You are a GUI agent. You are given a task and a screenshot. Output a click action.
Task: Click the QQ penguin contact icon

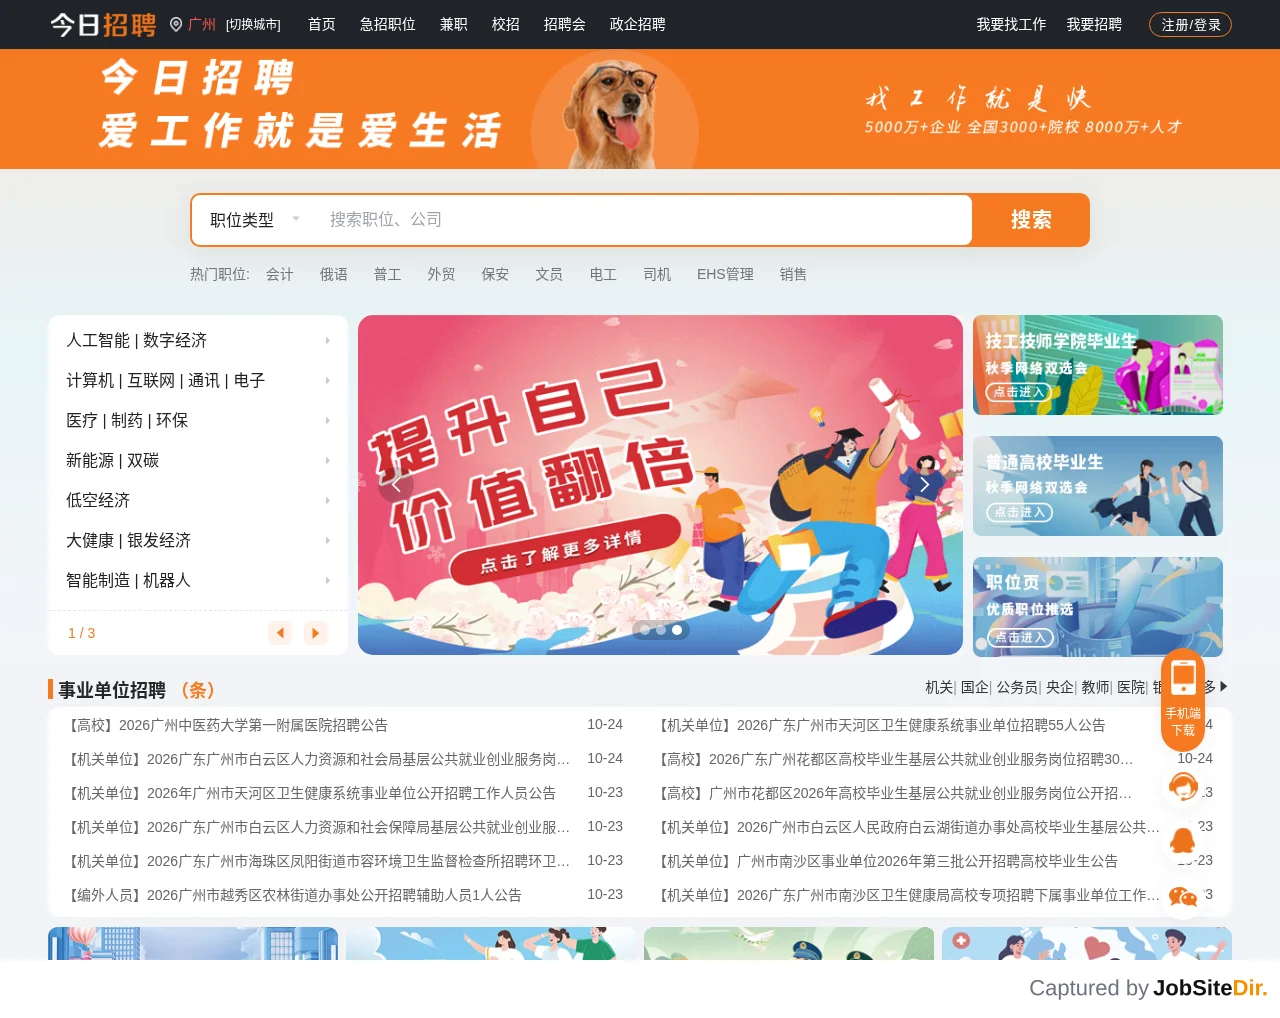tap(1183, 842)
